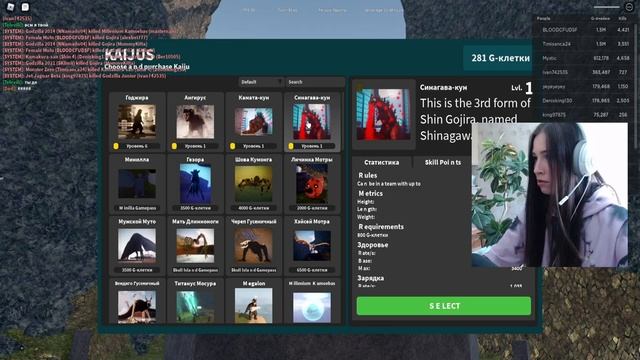This screenshot has width=640, height=360.
Task: Choose the Megalon kaiju card
Action: 253,301
